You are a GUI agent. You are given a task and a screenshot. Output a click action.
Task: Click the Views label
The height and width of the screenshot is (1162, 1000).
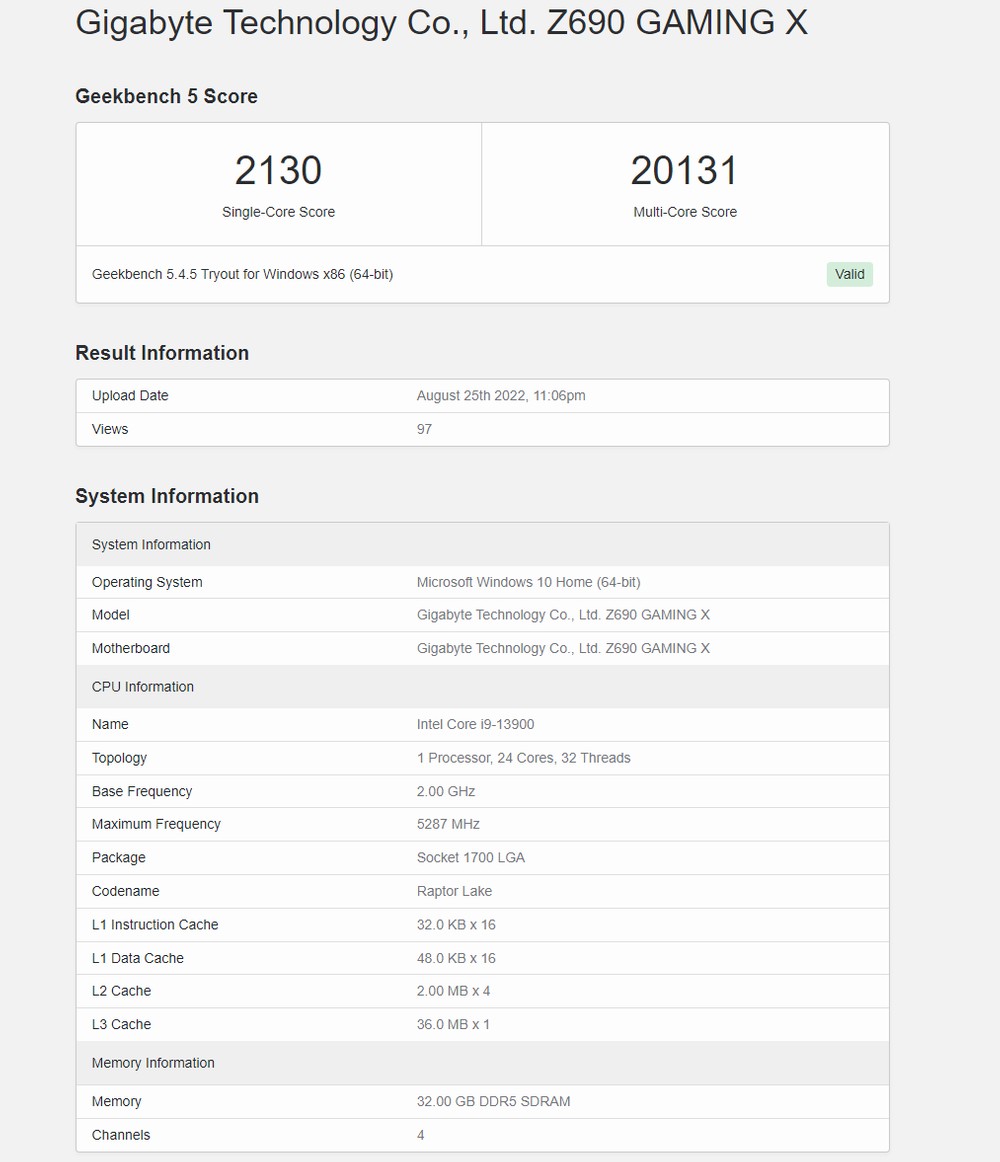(x=110, y=429)
